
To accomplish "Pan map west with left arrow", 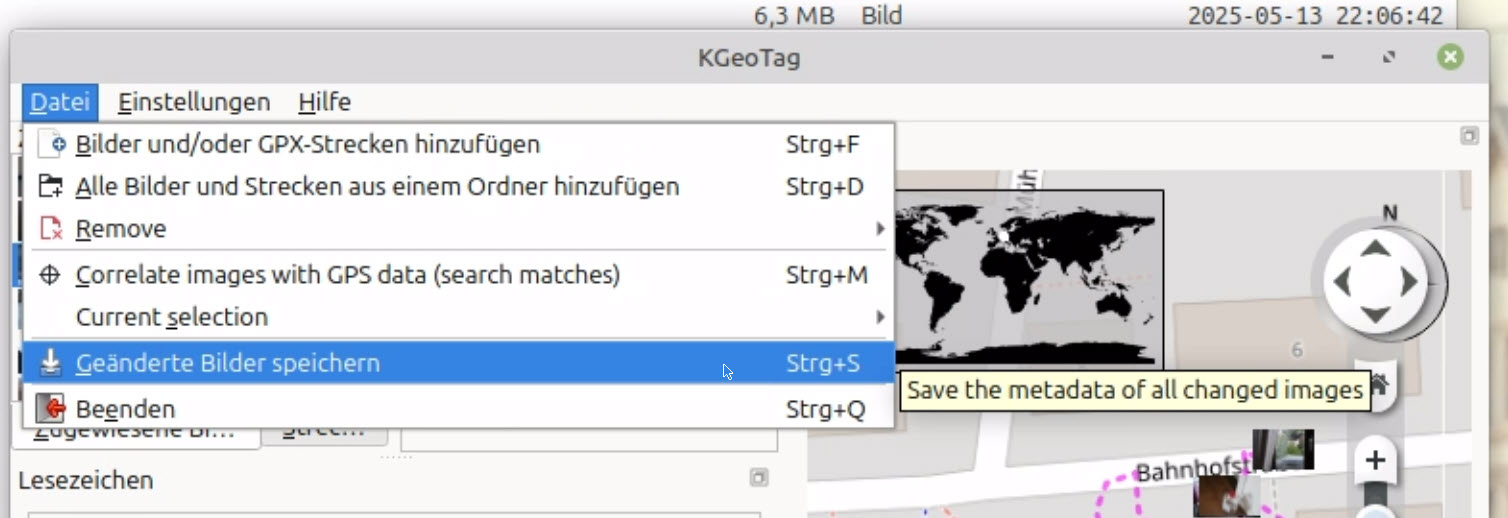I will pyautogui.click(x=1342, y=282).
